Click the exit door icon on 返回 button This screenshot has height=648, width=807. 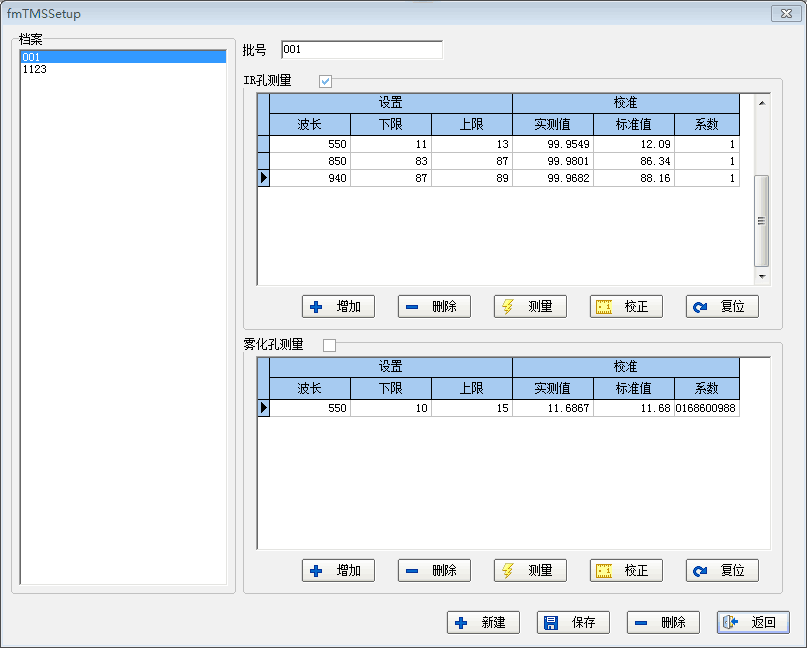click(x=731, y=622)
